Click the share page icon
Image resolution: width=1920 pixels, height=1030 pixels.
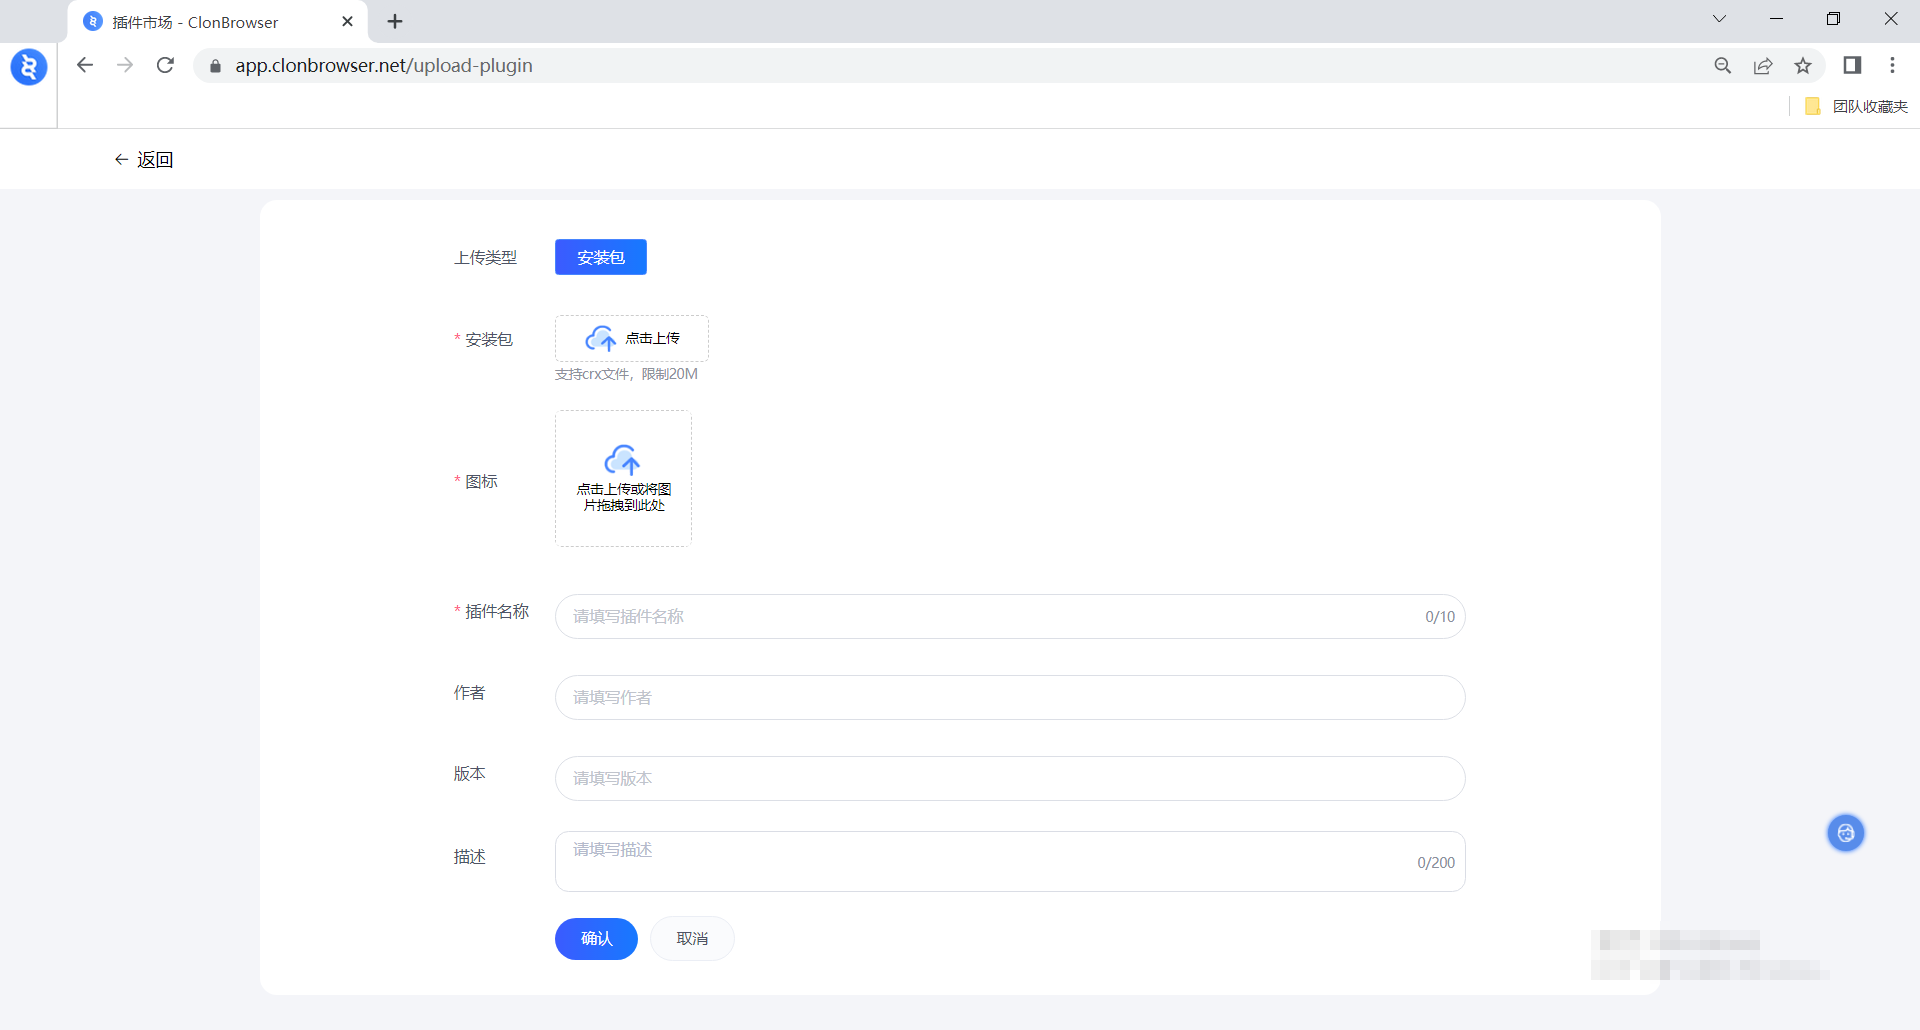click(1763, 65)
